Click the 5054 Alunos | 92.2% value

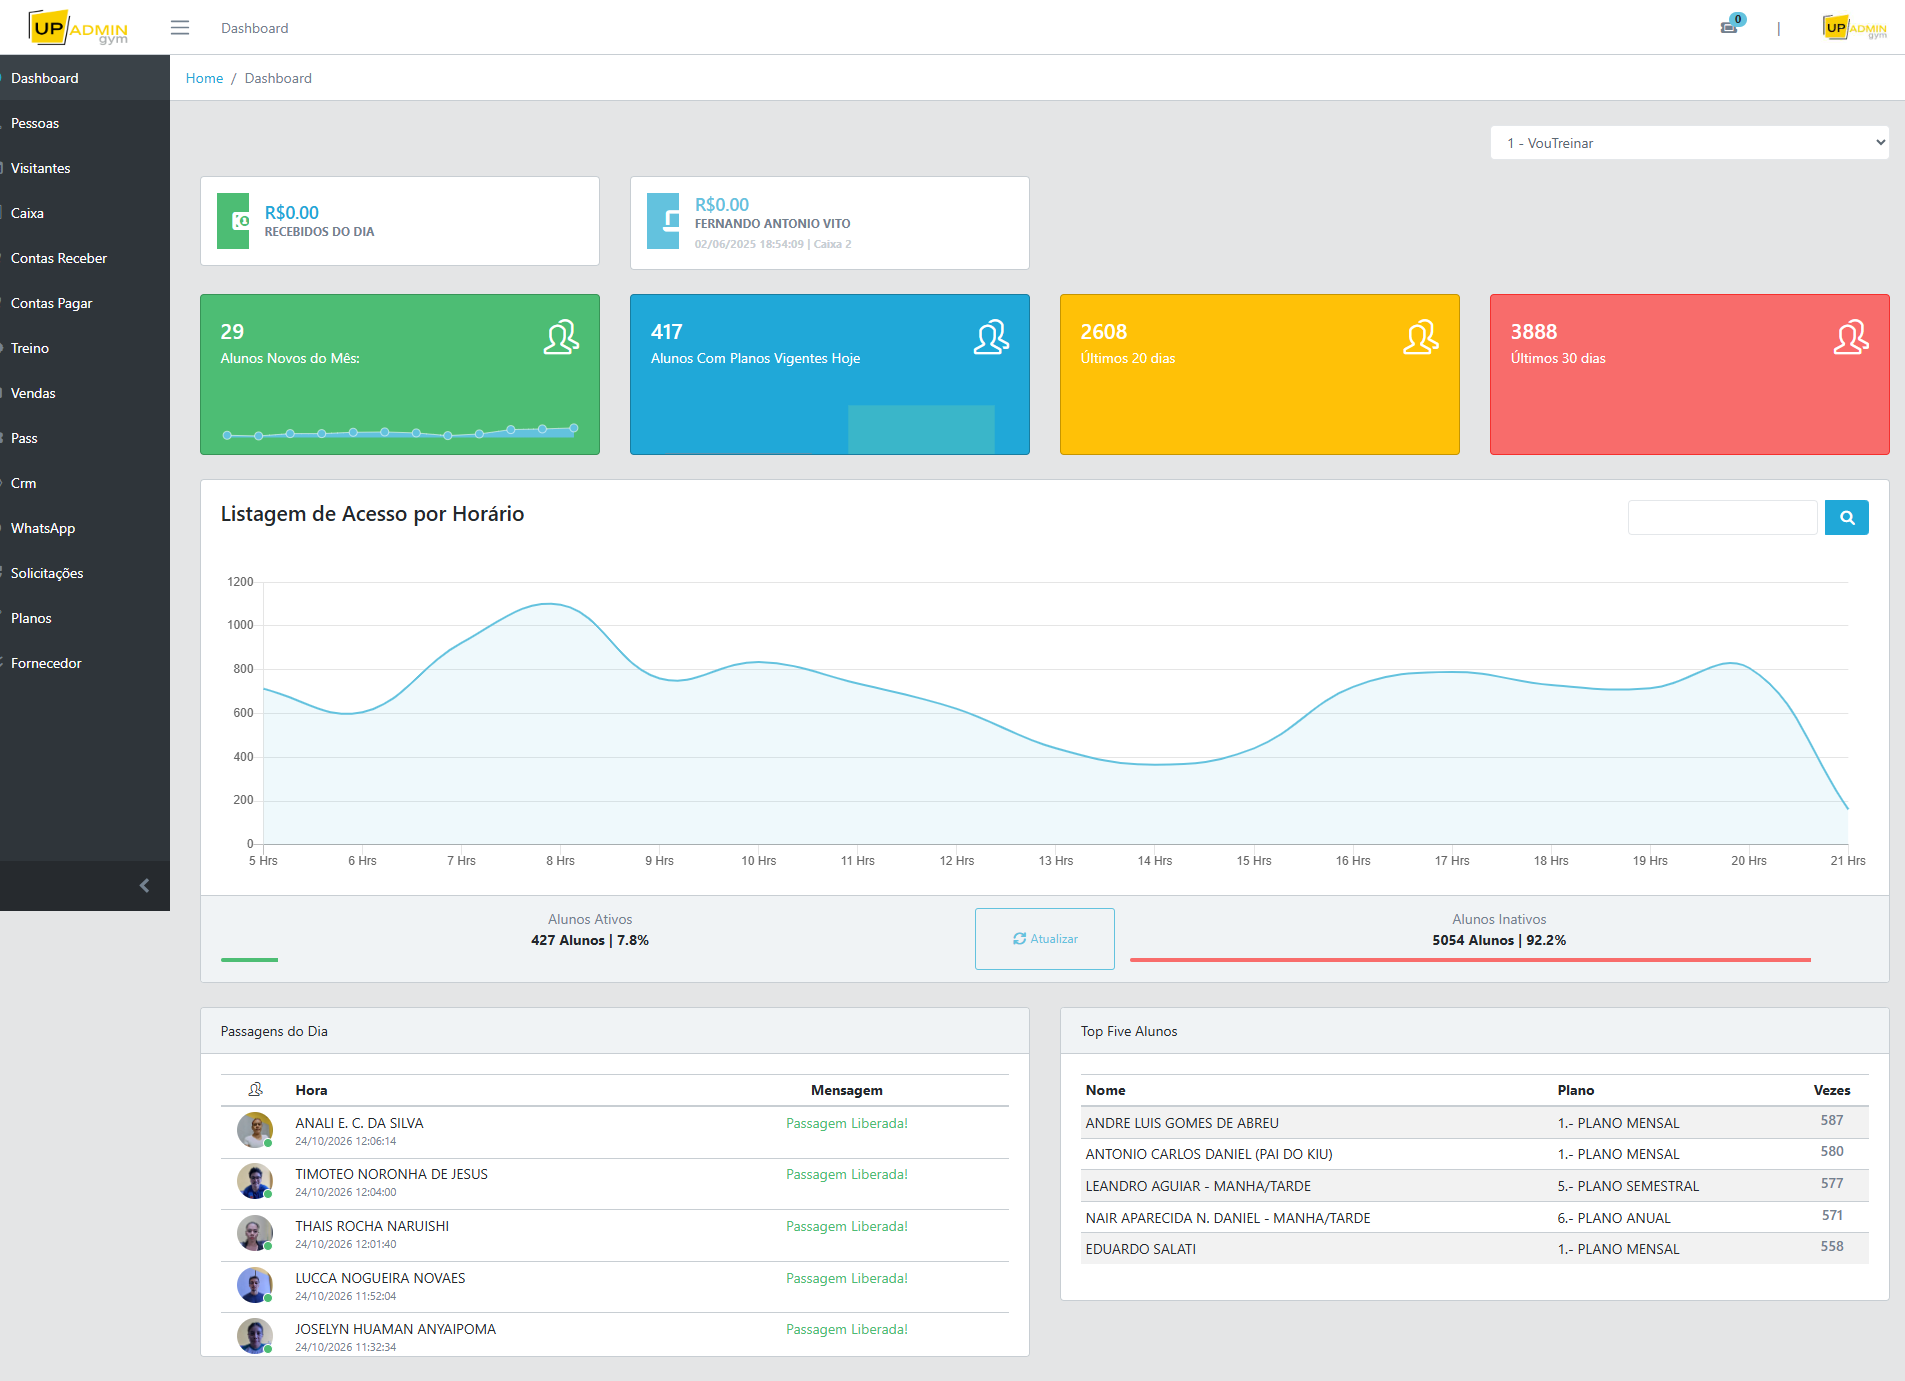pyautogui.click(x=1499, y=940)
